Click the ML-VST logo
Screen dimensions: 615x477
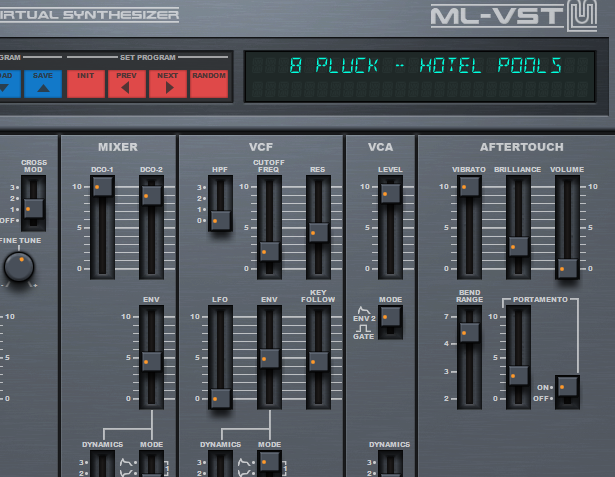tap(514, 16)
